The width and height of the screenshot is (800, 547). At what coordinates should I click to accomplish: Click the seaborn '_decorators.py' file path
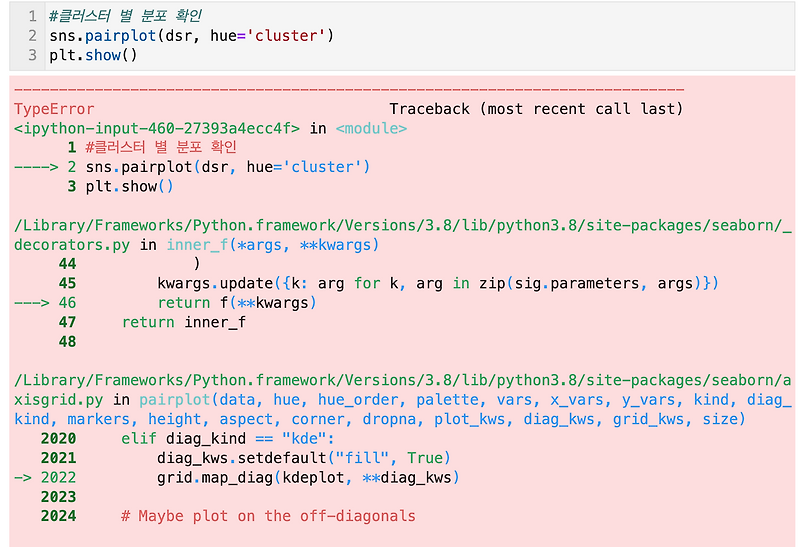[403, 235]
